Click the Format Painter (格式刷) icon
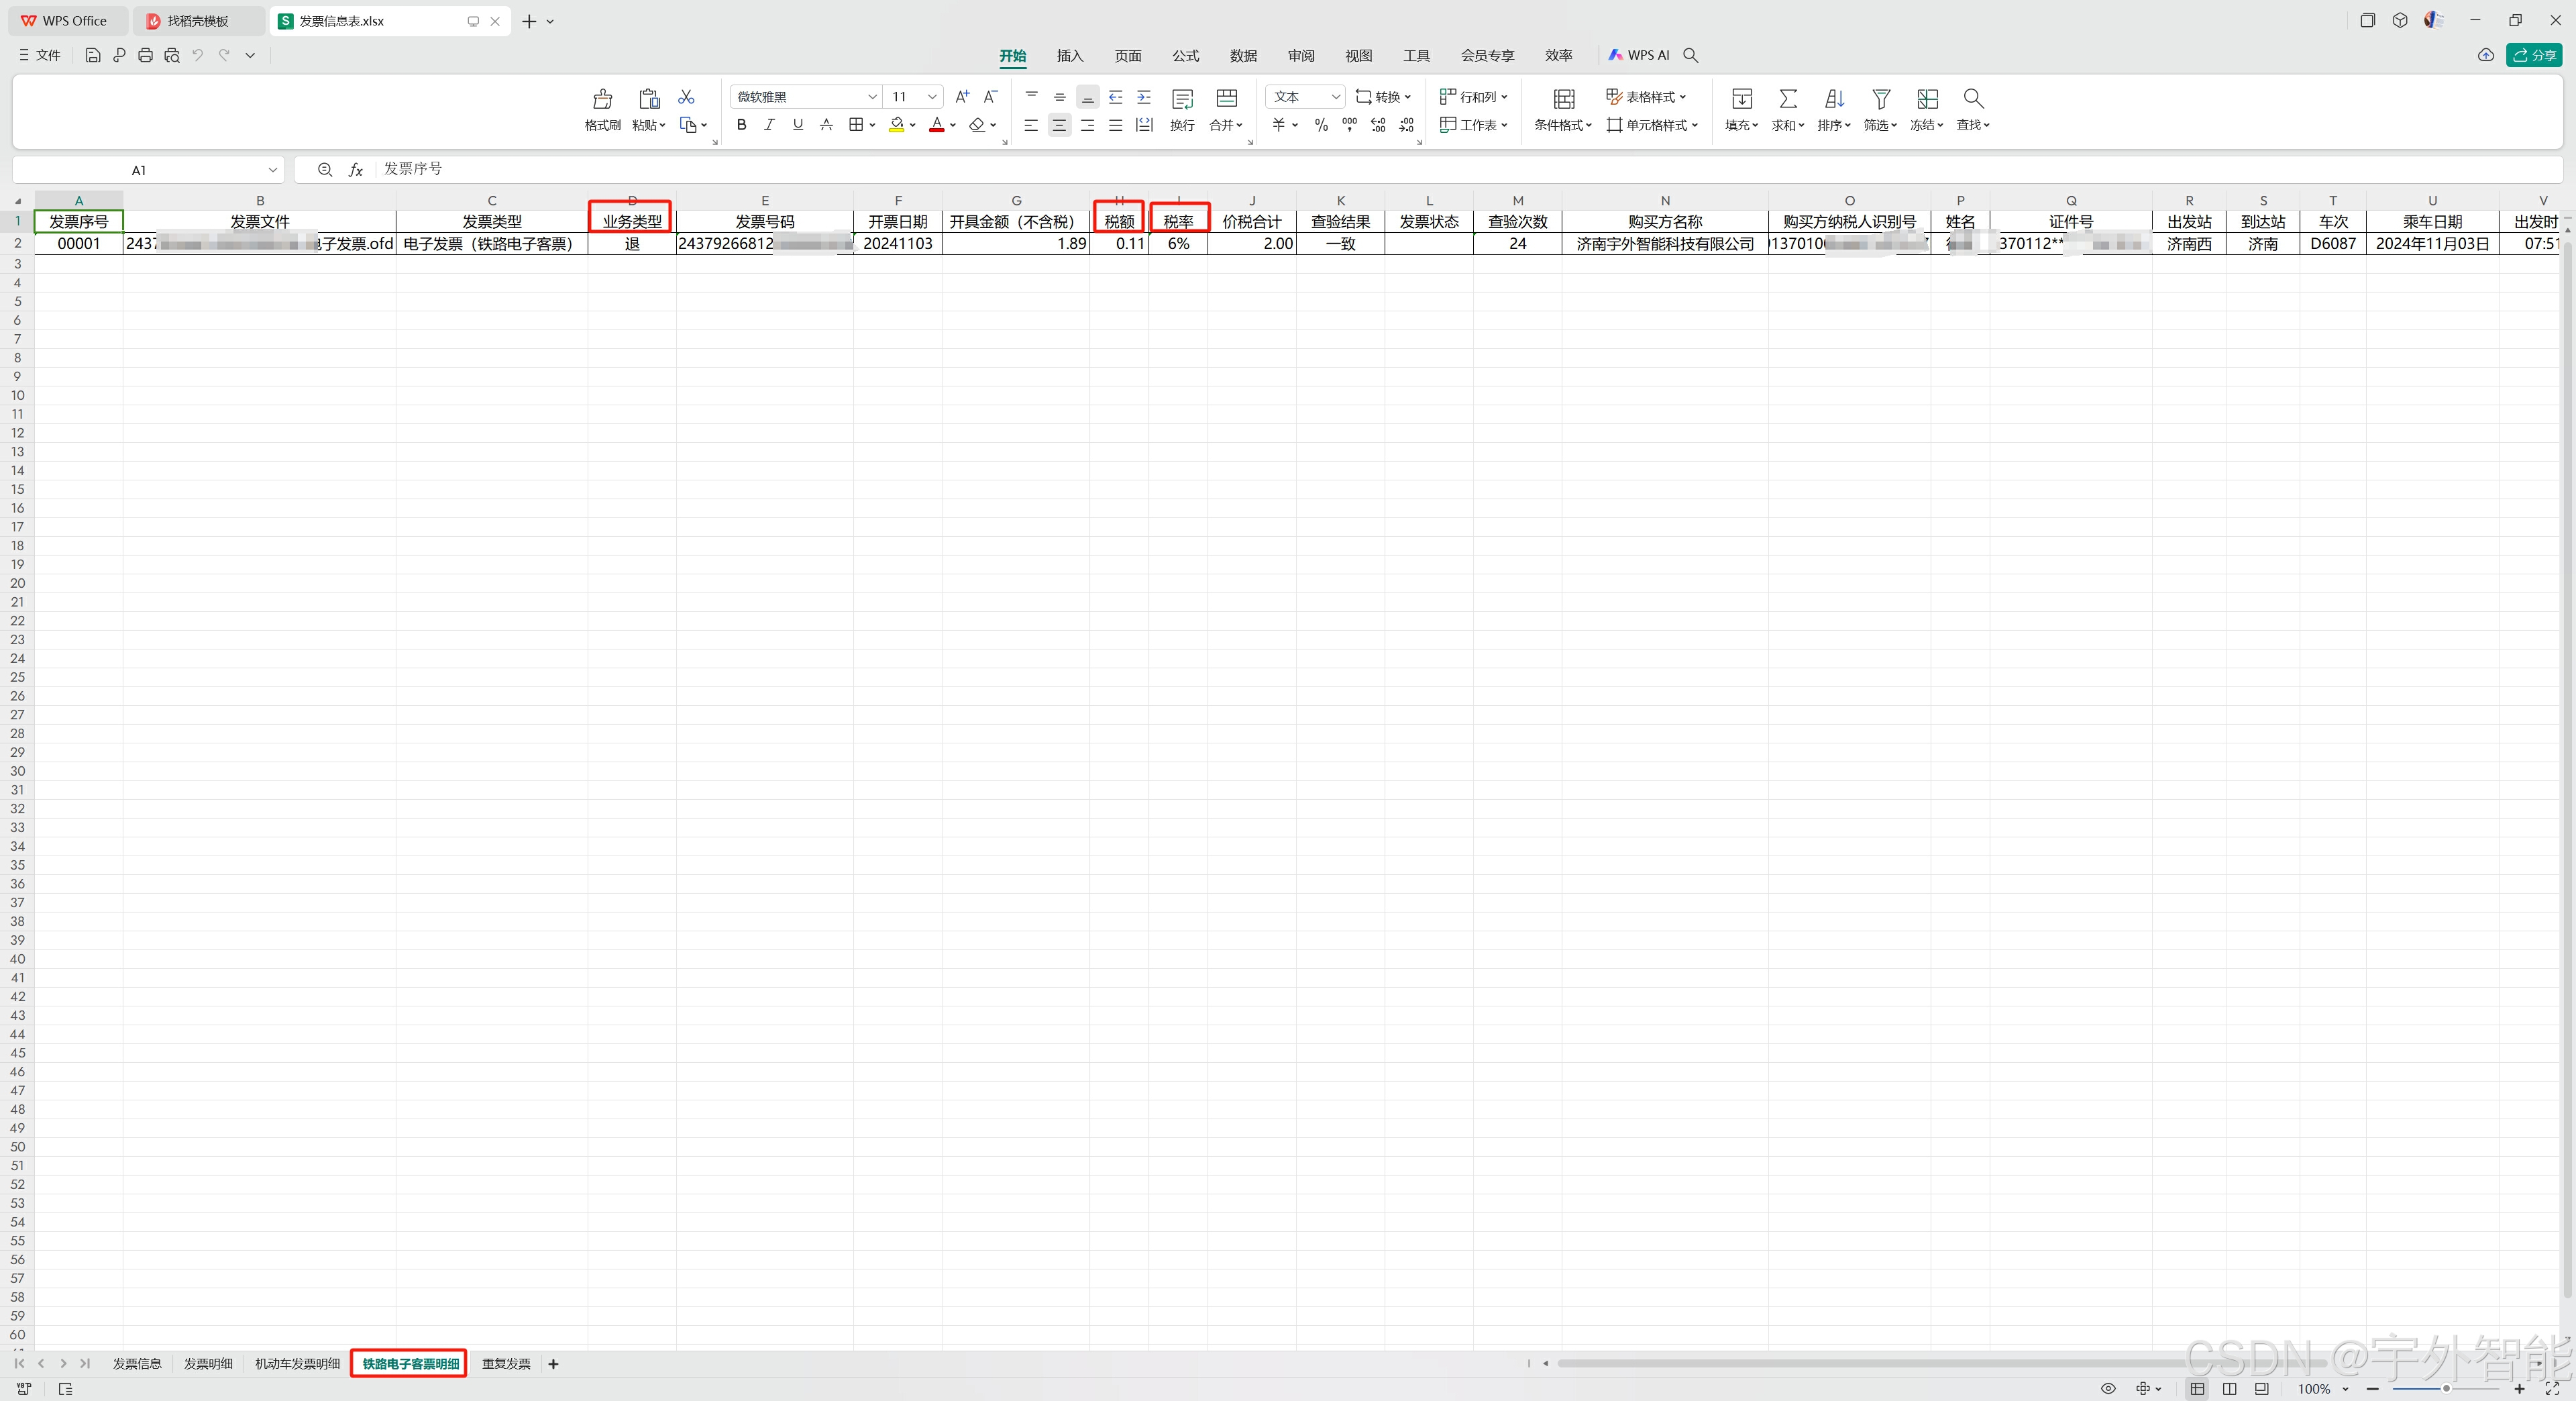 [602, 99]
